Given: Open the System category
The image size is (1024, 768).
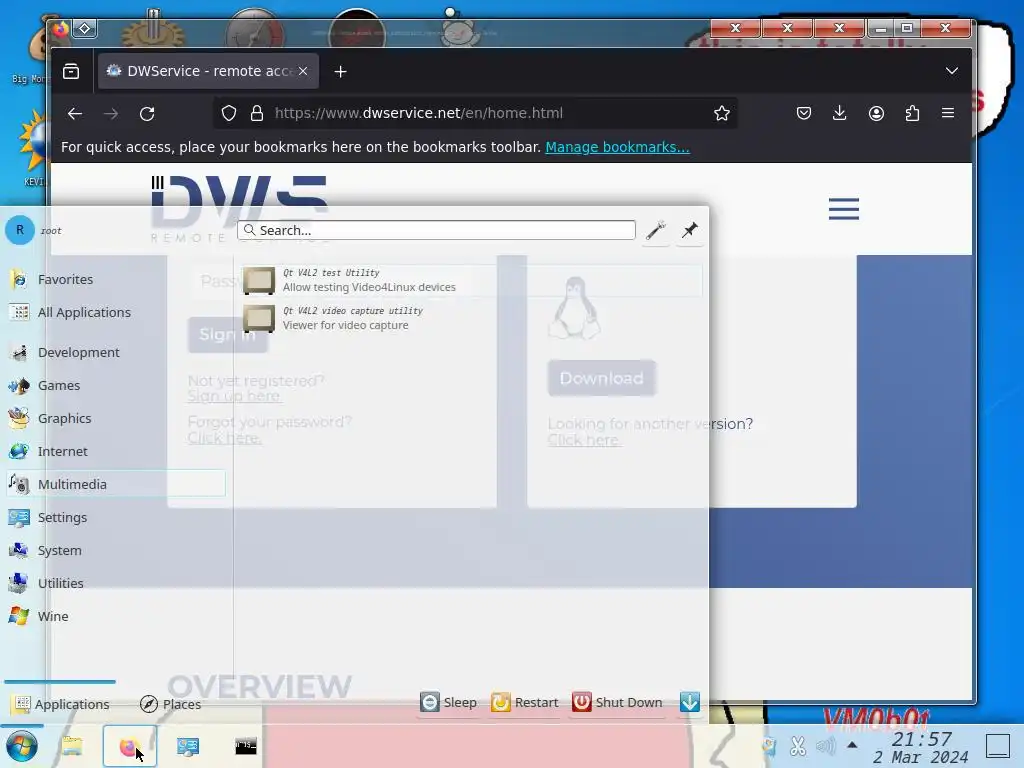Looking at the screenshot, I should click(x=115, y=550).
